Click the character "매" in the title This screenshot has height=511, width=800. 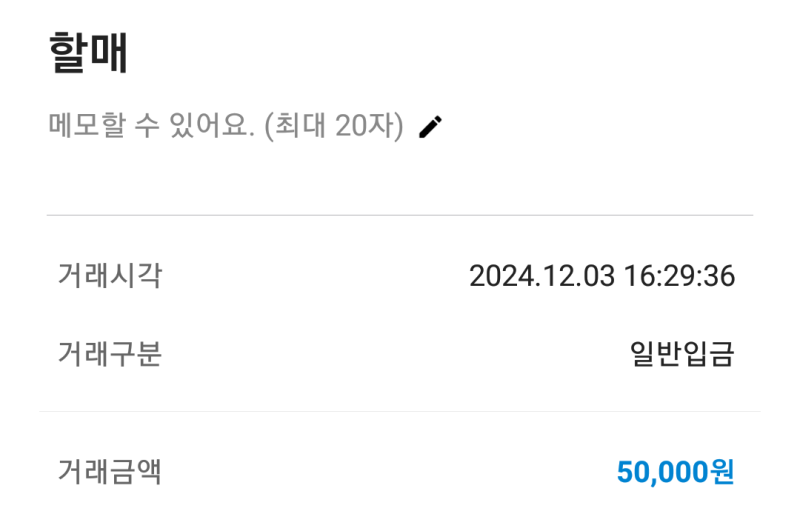click(108, 55)
